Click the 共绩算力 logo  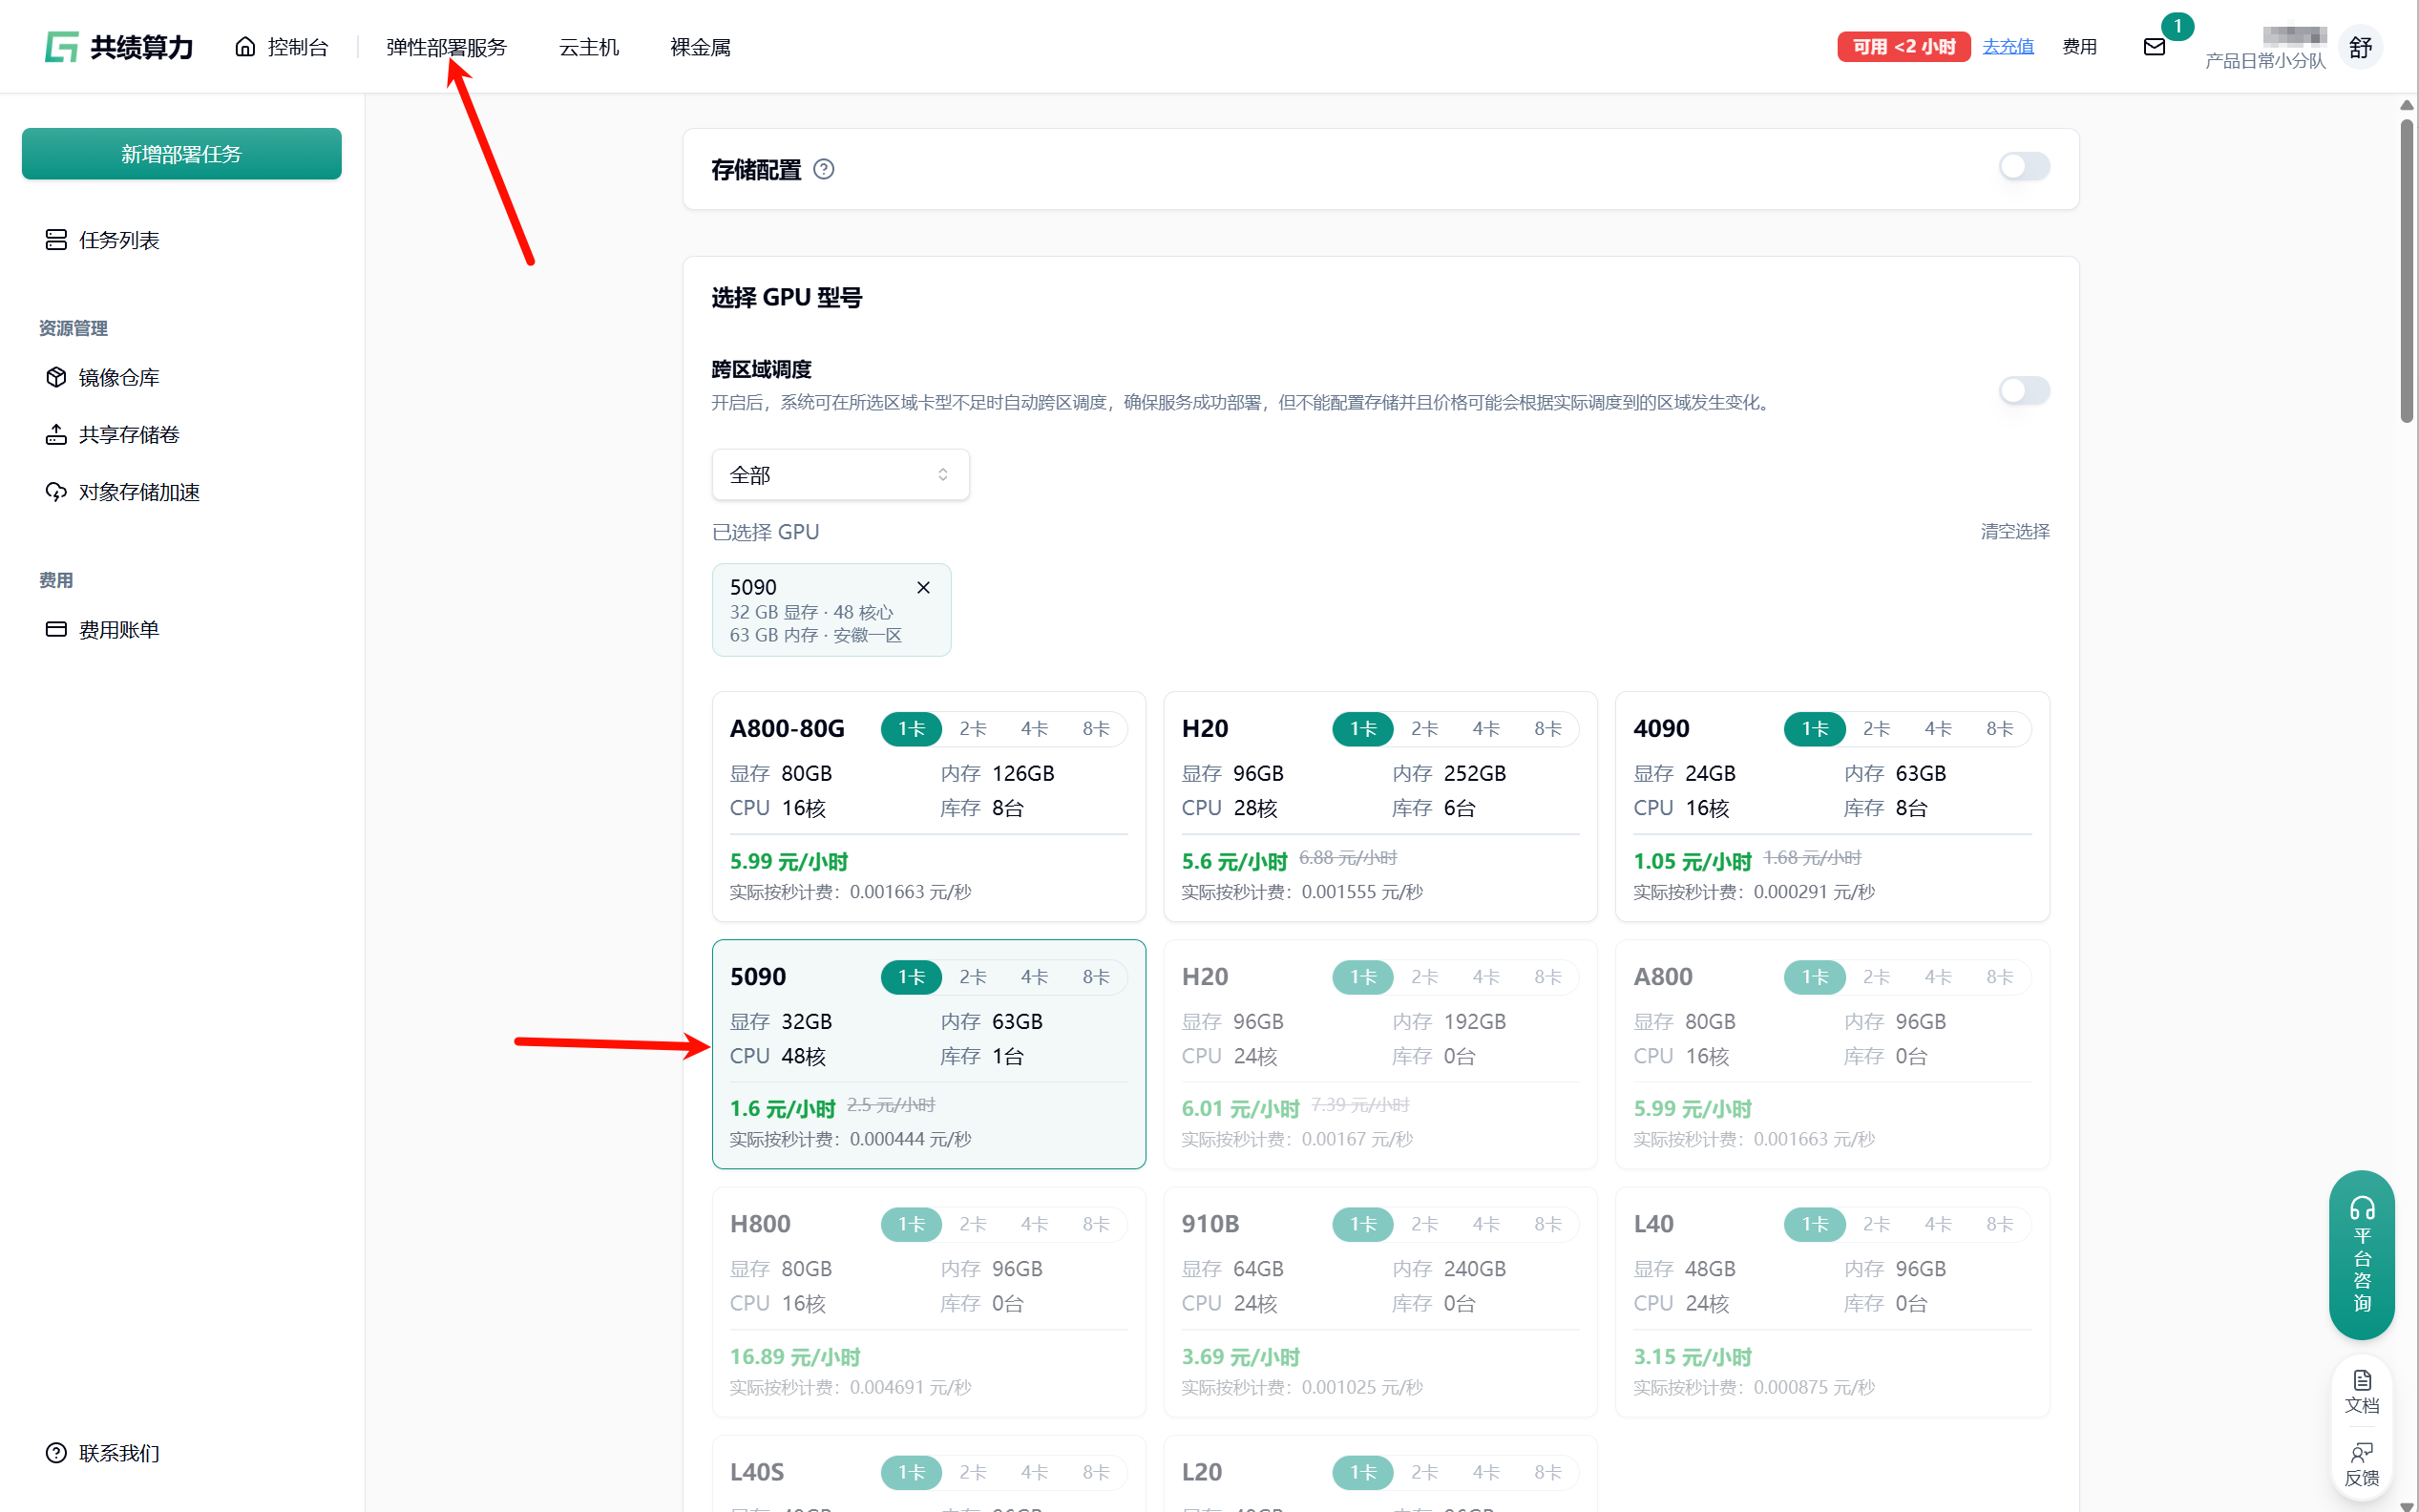(x=119, y=47)
